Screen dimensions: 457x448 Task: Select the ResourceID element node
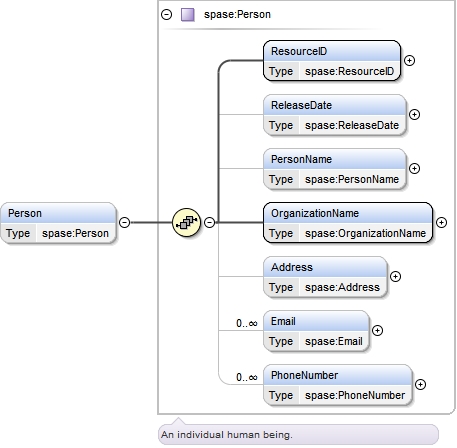(332, 61)
